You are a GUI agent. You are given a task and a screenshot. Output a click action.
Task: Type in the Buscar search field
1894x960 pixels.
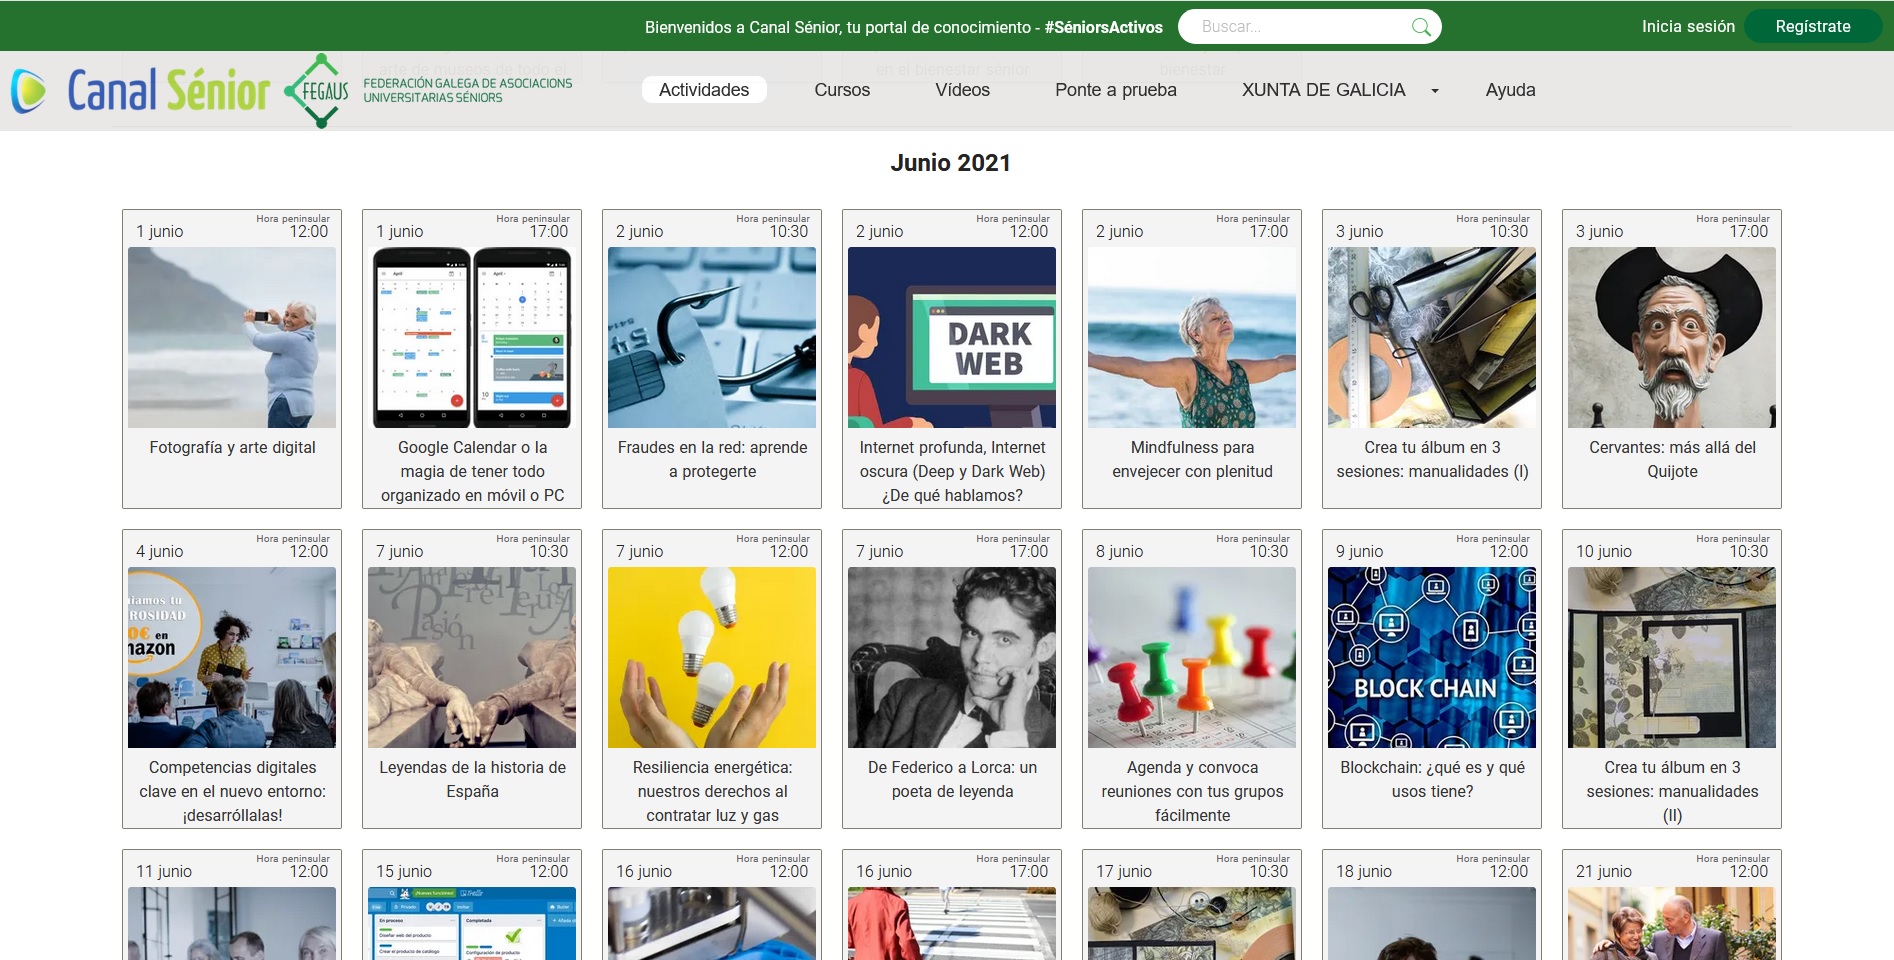[x=1300, y=27]
